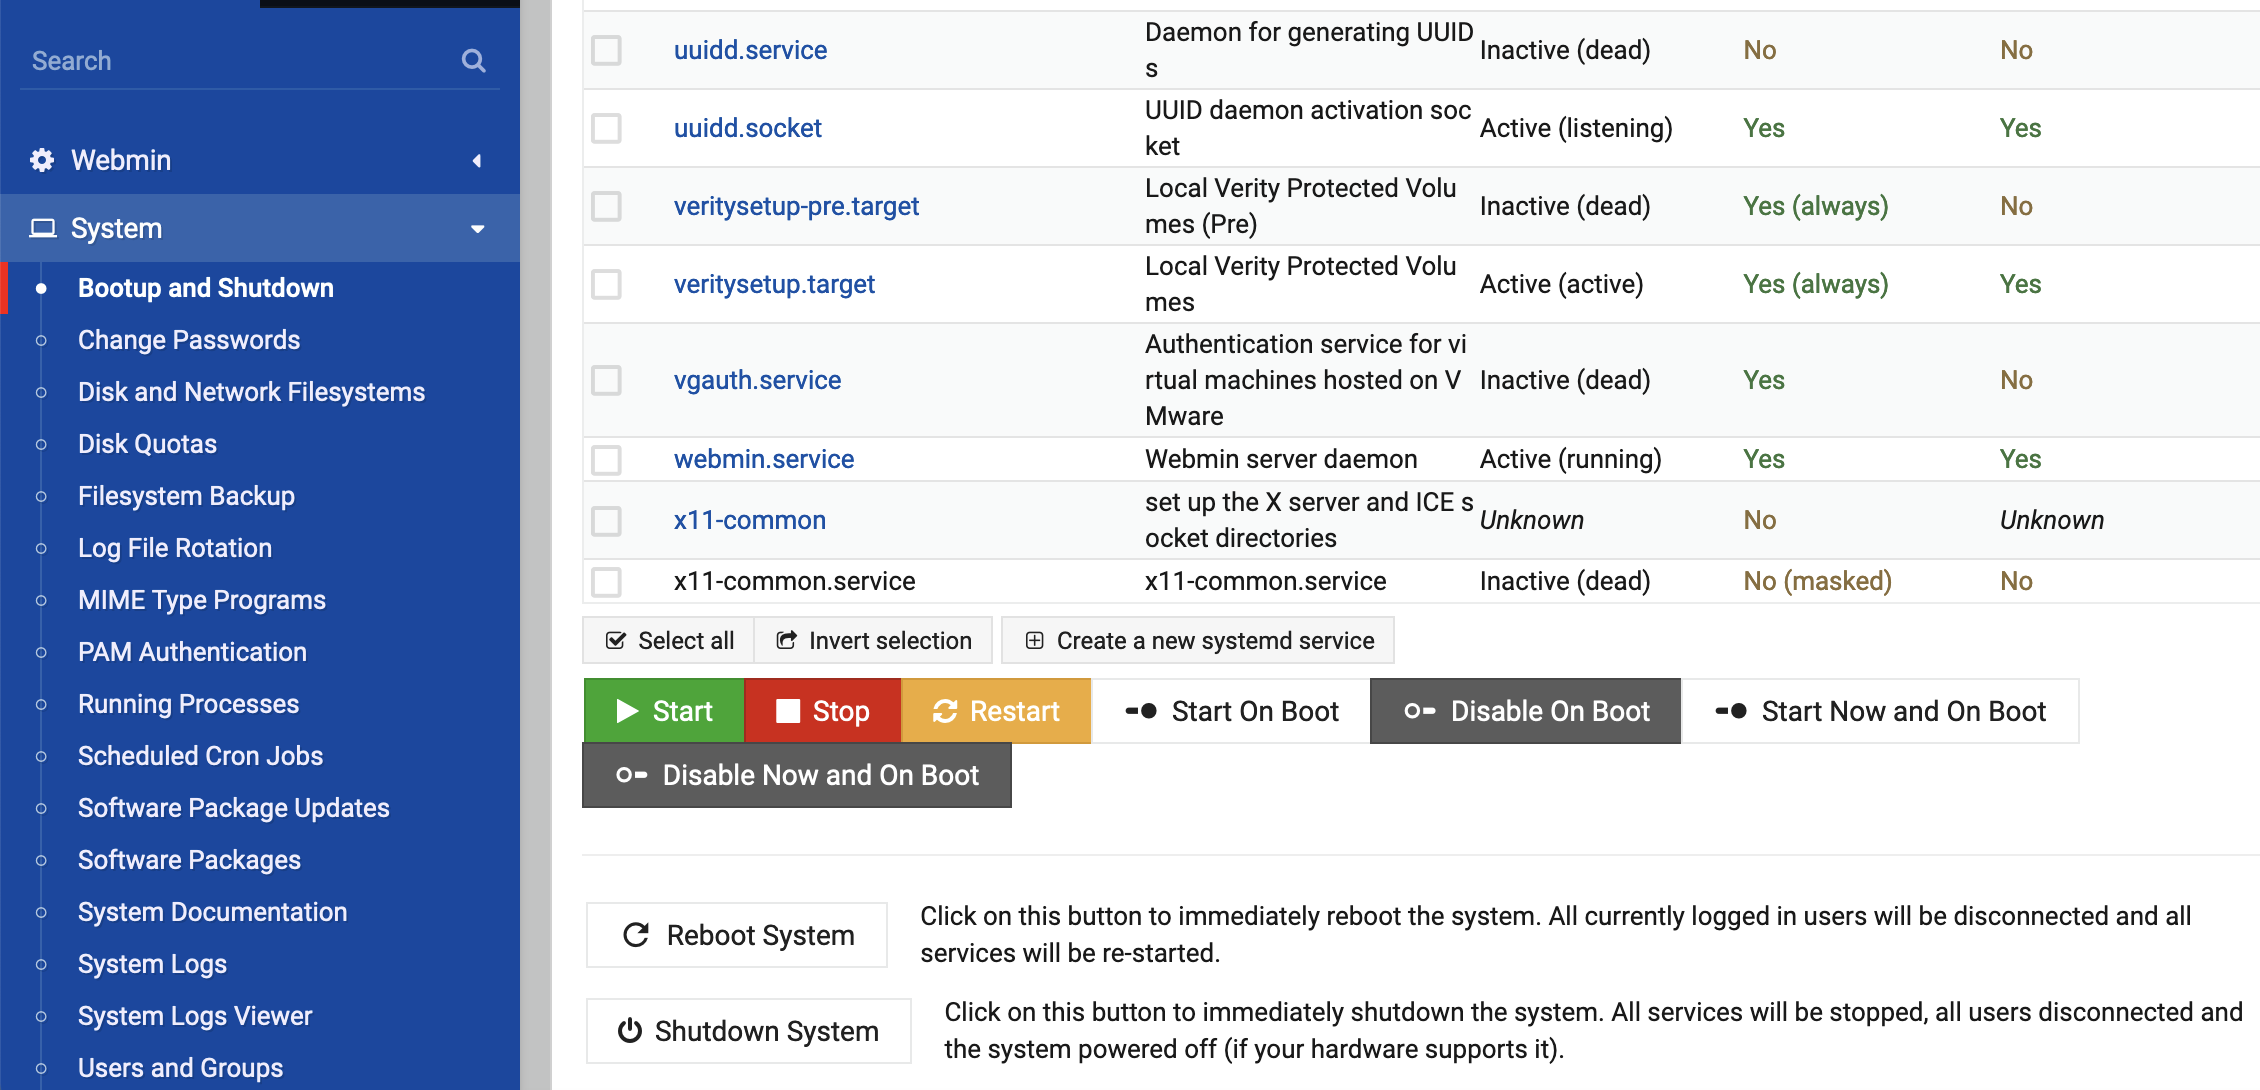This screenshot has width=2260, height=1090.
Task: Open Disk and Network Filesystems
Action: tap(252, 392)
